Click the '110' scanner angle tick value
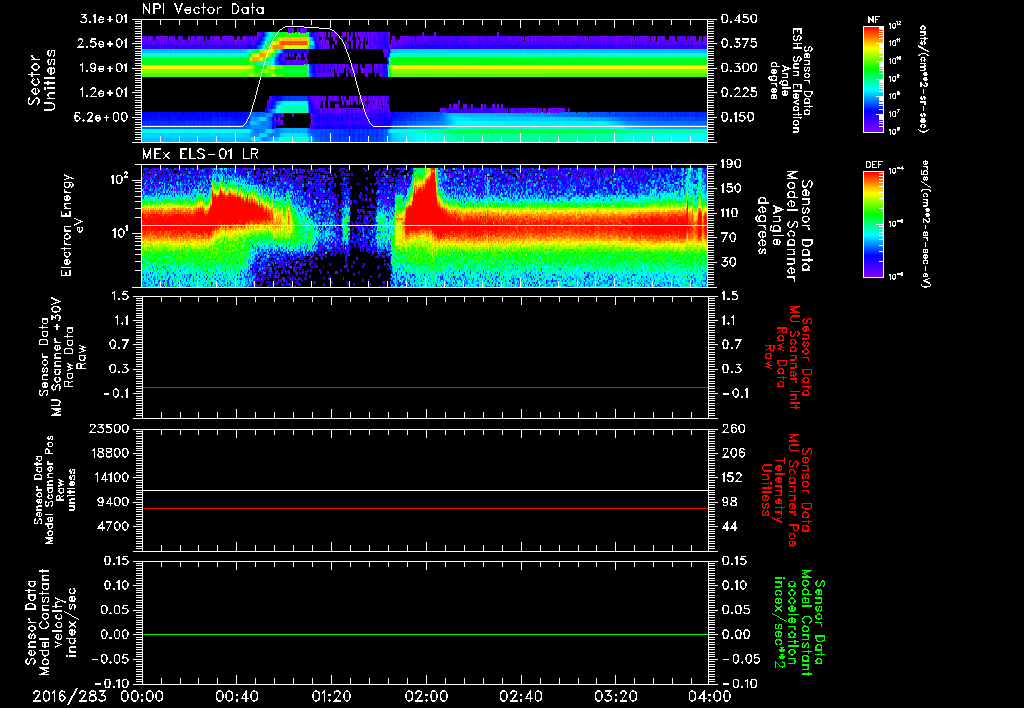This screenshot has width=1024, height=708. [x=731, y=213]
